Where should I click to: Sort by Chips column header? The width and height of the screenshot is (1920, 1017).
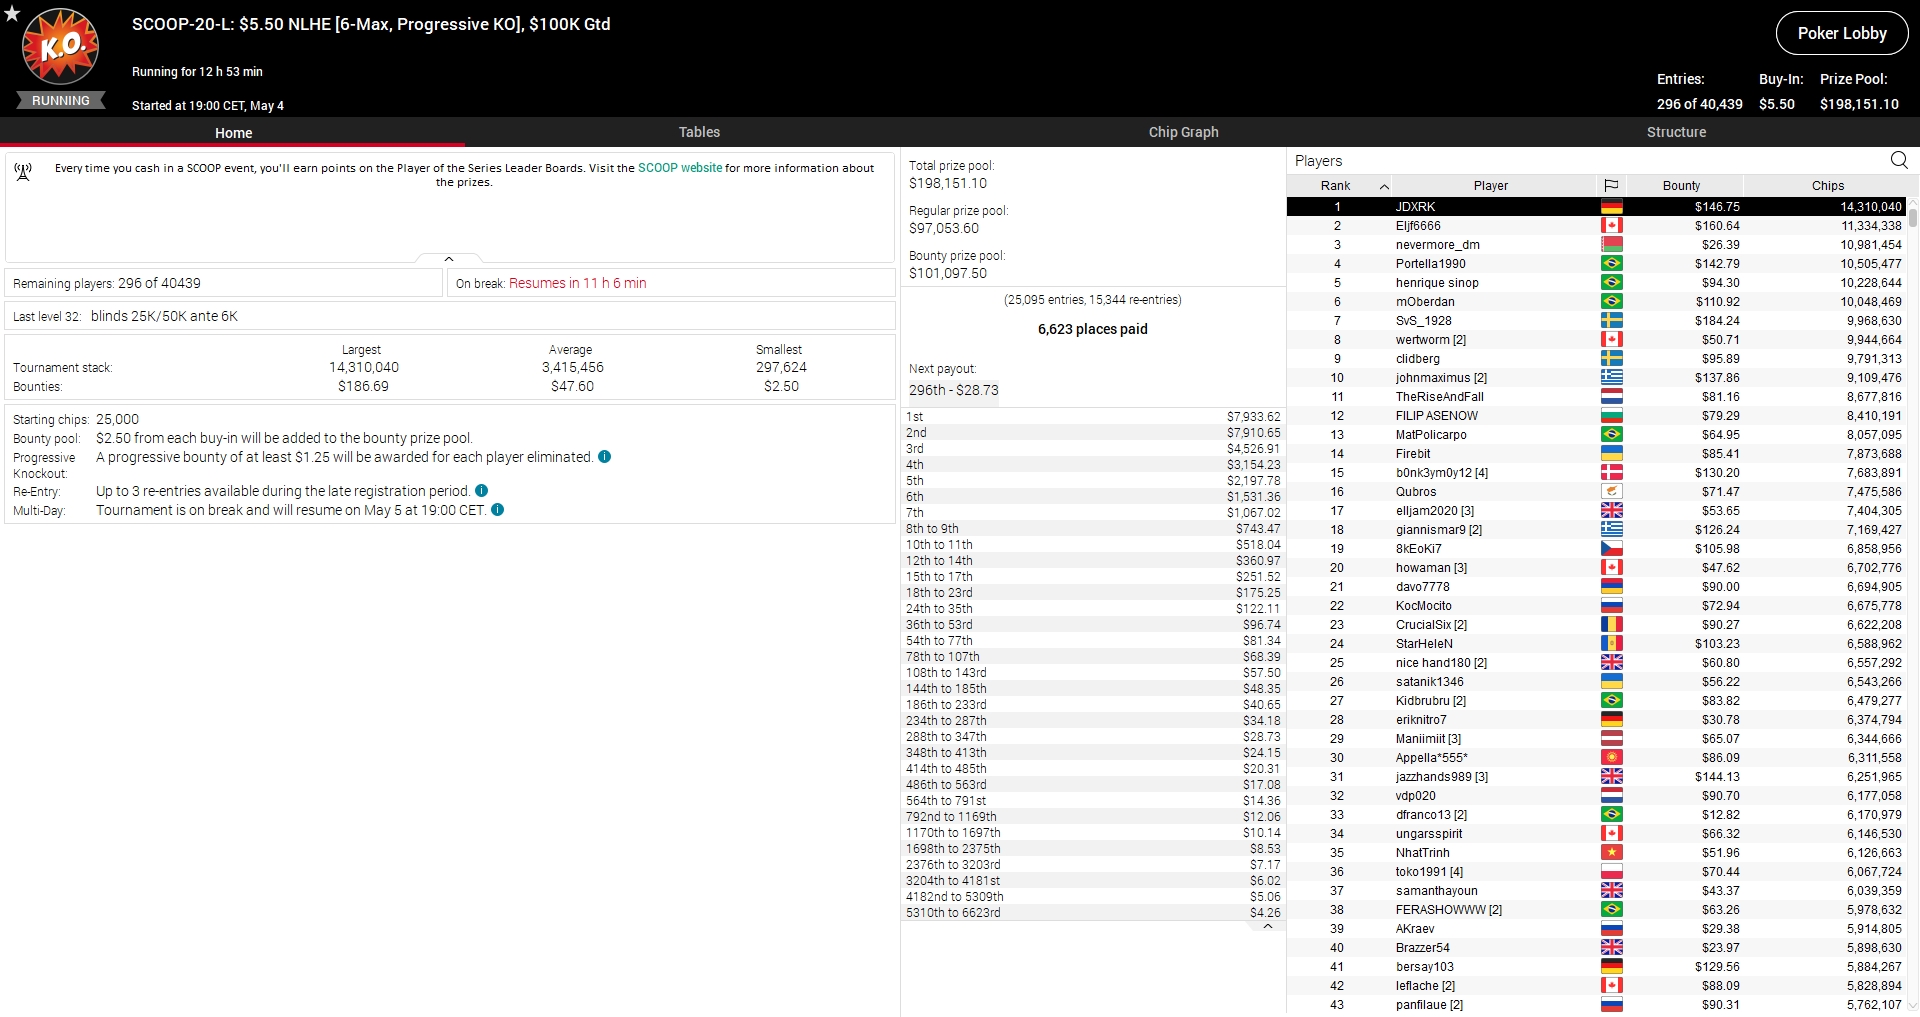tap(1827, 186)
